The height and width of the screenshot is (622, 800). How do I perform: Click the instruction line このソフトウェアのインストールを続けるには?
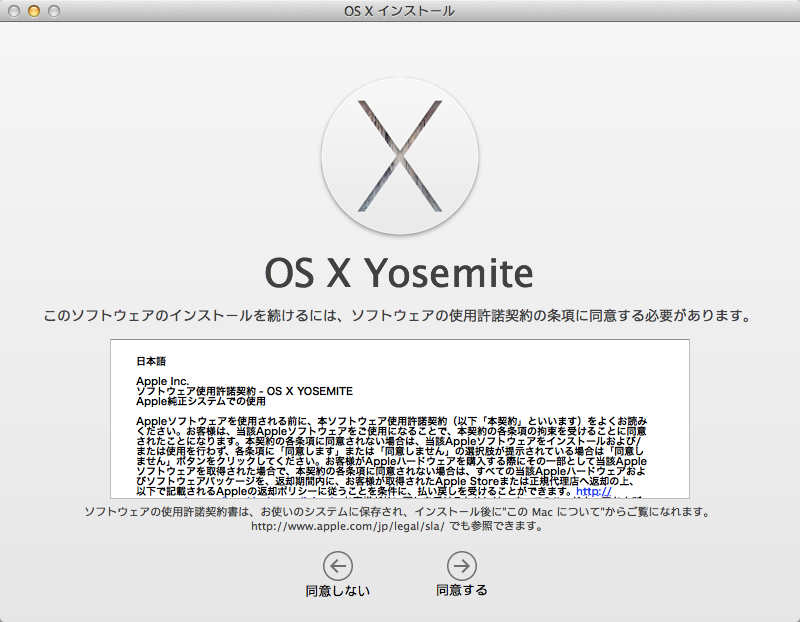point(397,316)
